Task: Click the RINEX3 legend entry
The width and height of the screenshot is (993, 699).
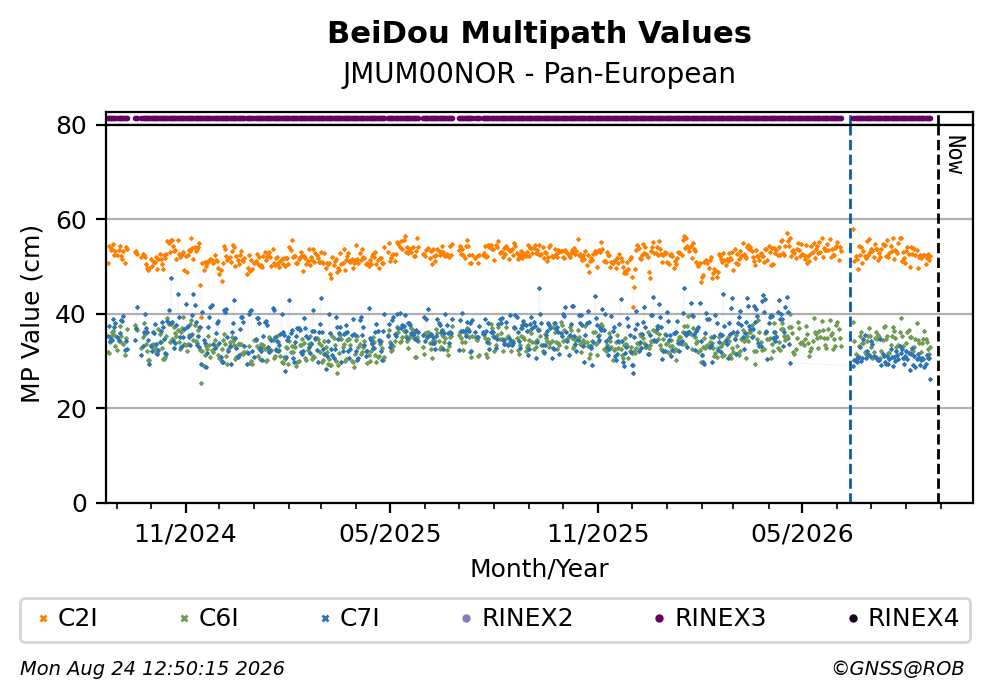Action: tap(711, 618)
